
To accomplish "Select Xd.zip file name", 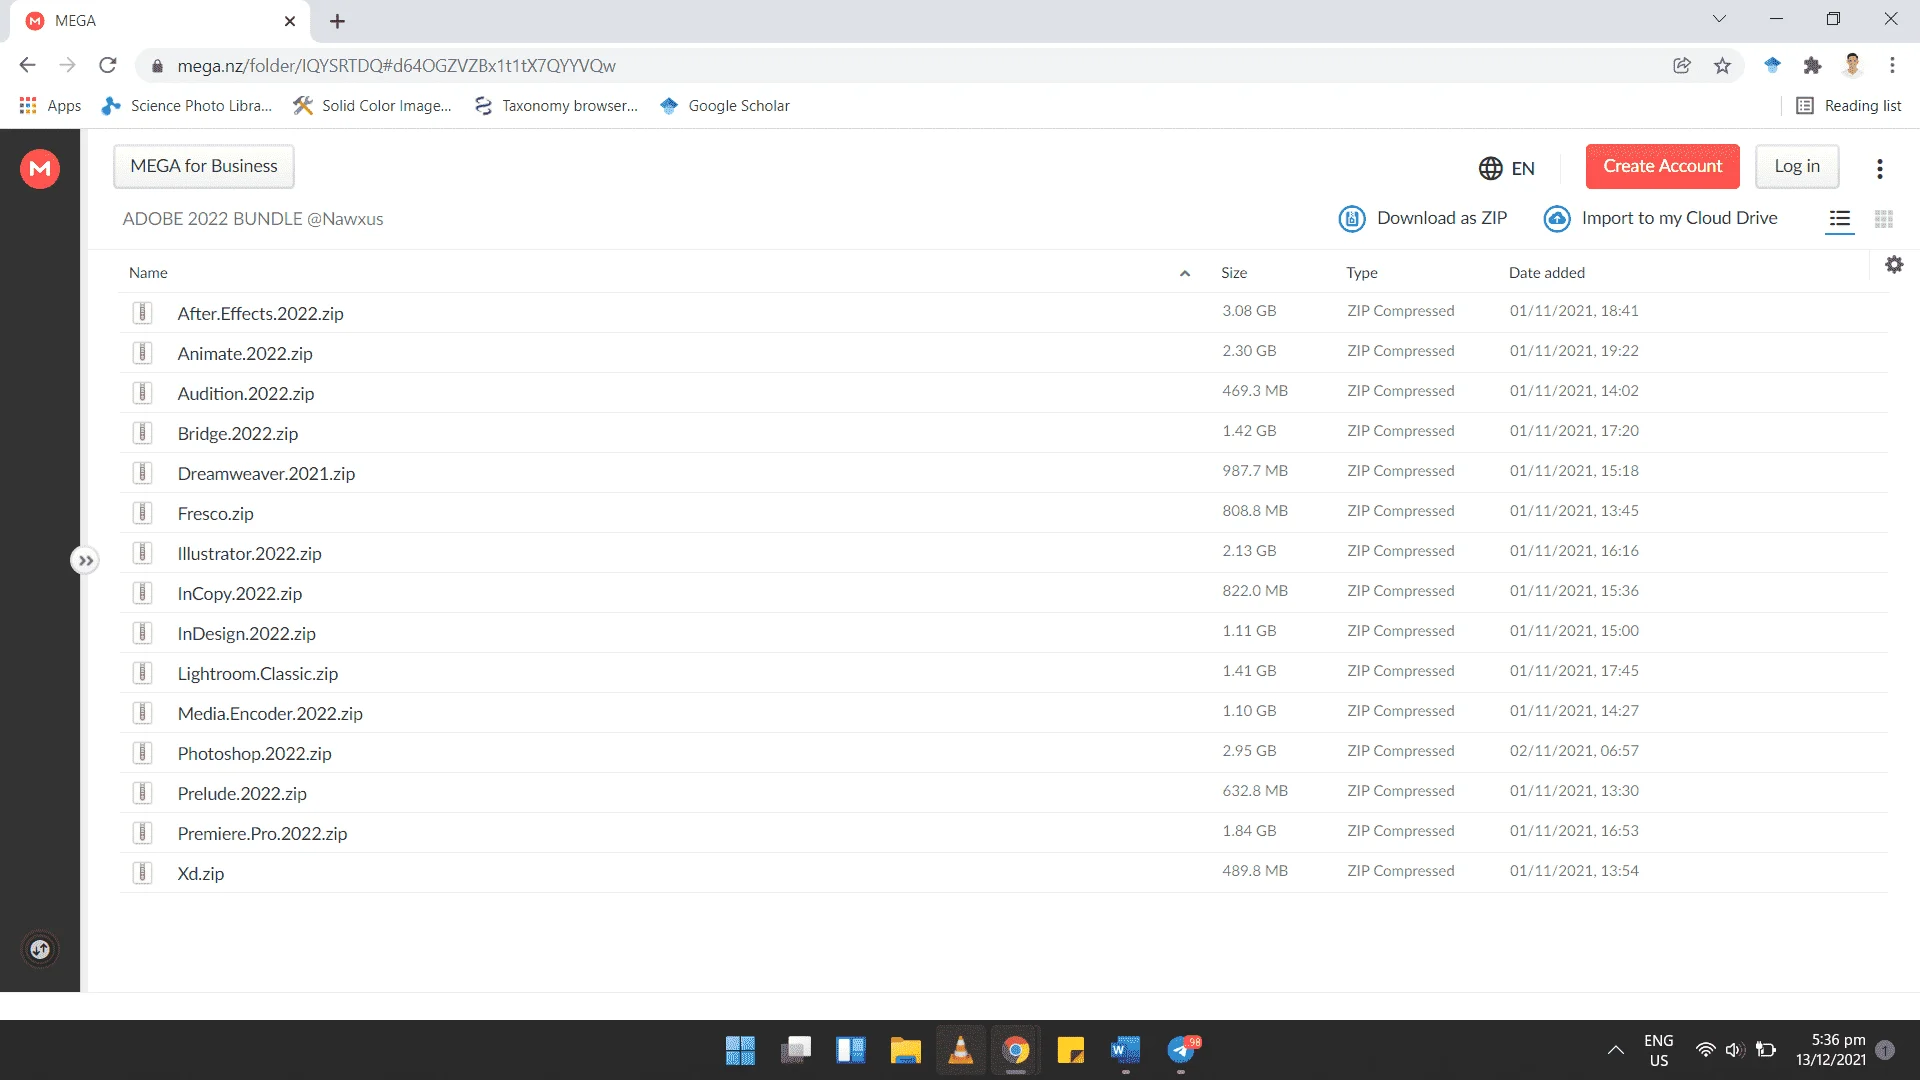I will tap(201, 874).
